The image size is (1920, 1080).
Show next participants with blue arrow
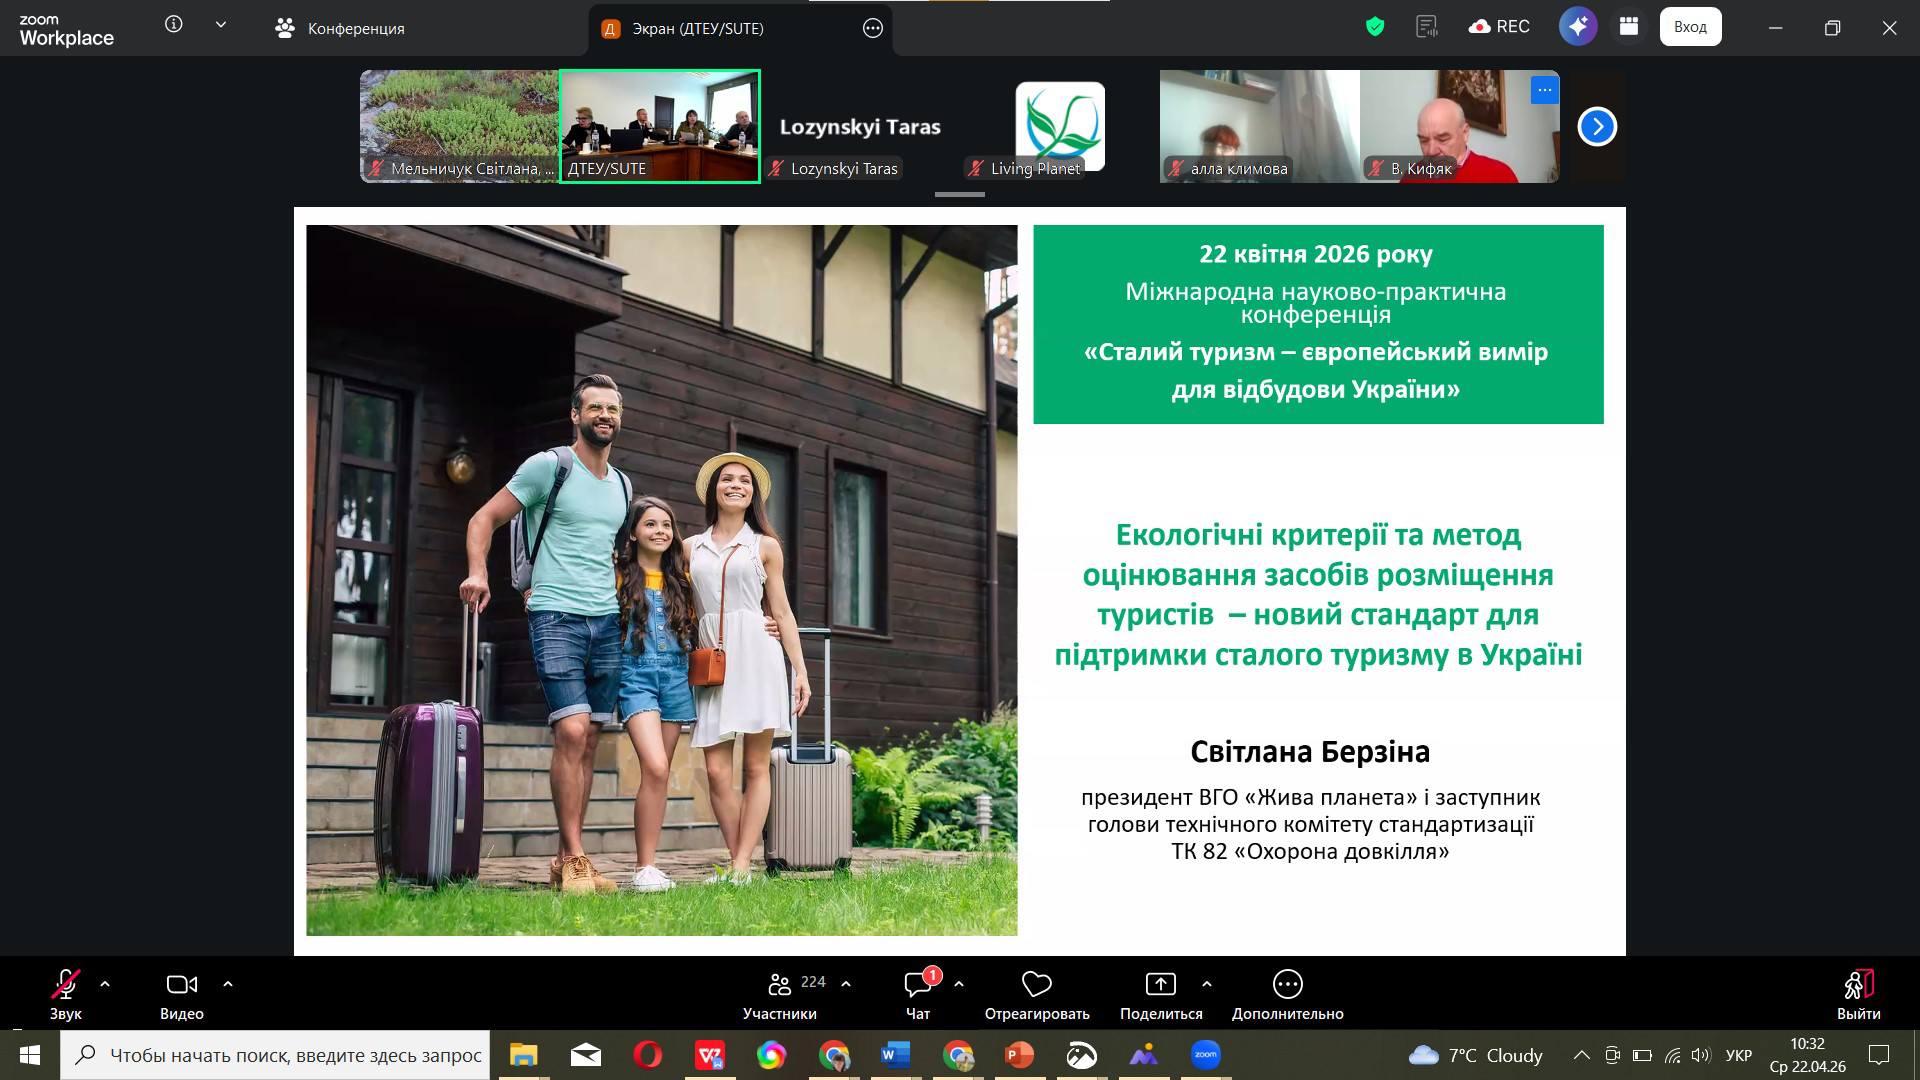[x=1597, y=127]
